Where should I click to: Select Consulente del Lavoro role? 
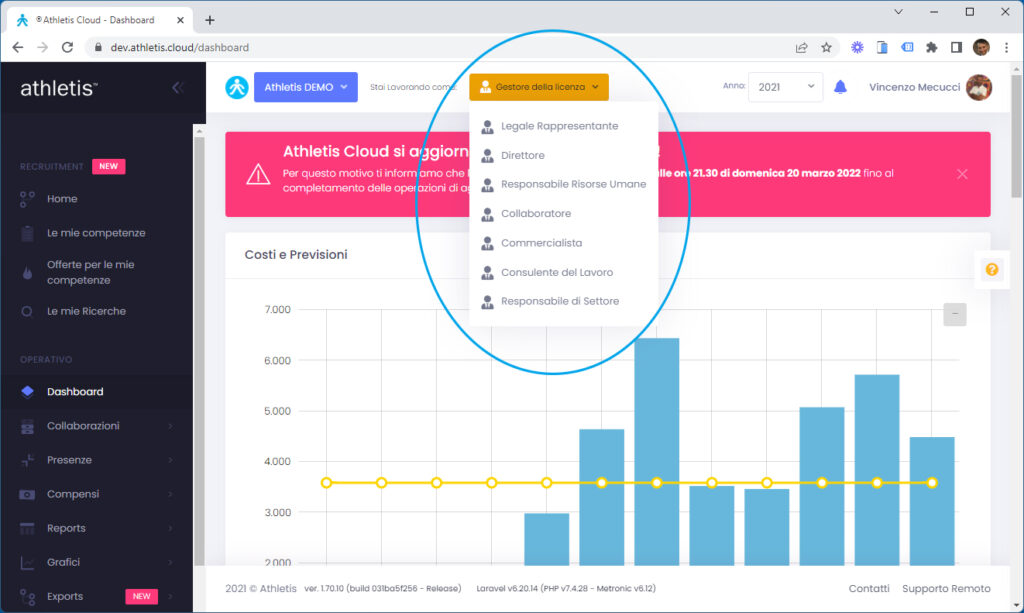coord(563,272)
